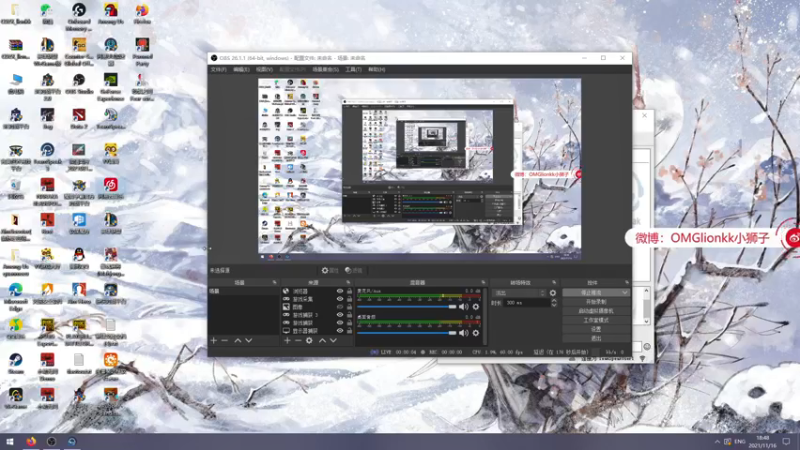Move the scene up in the Scenes panel
This screenshot has width=800, height=450.
(238, 340)
